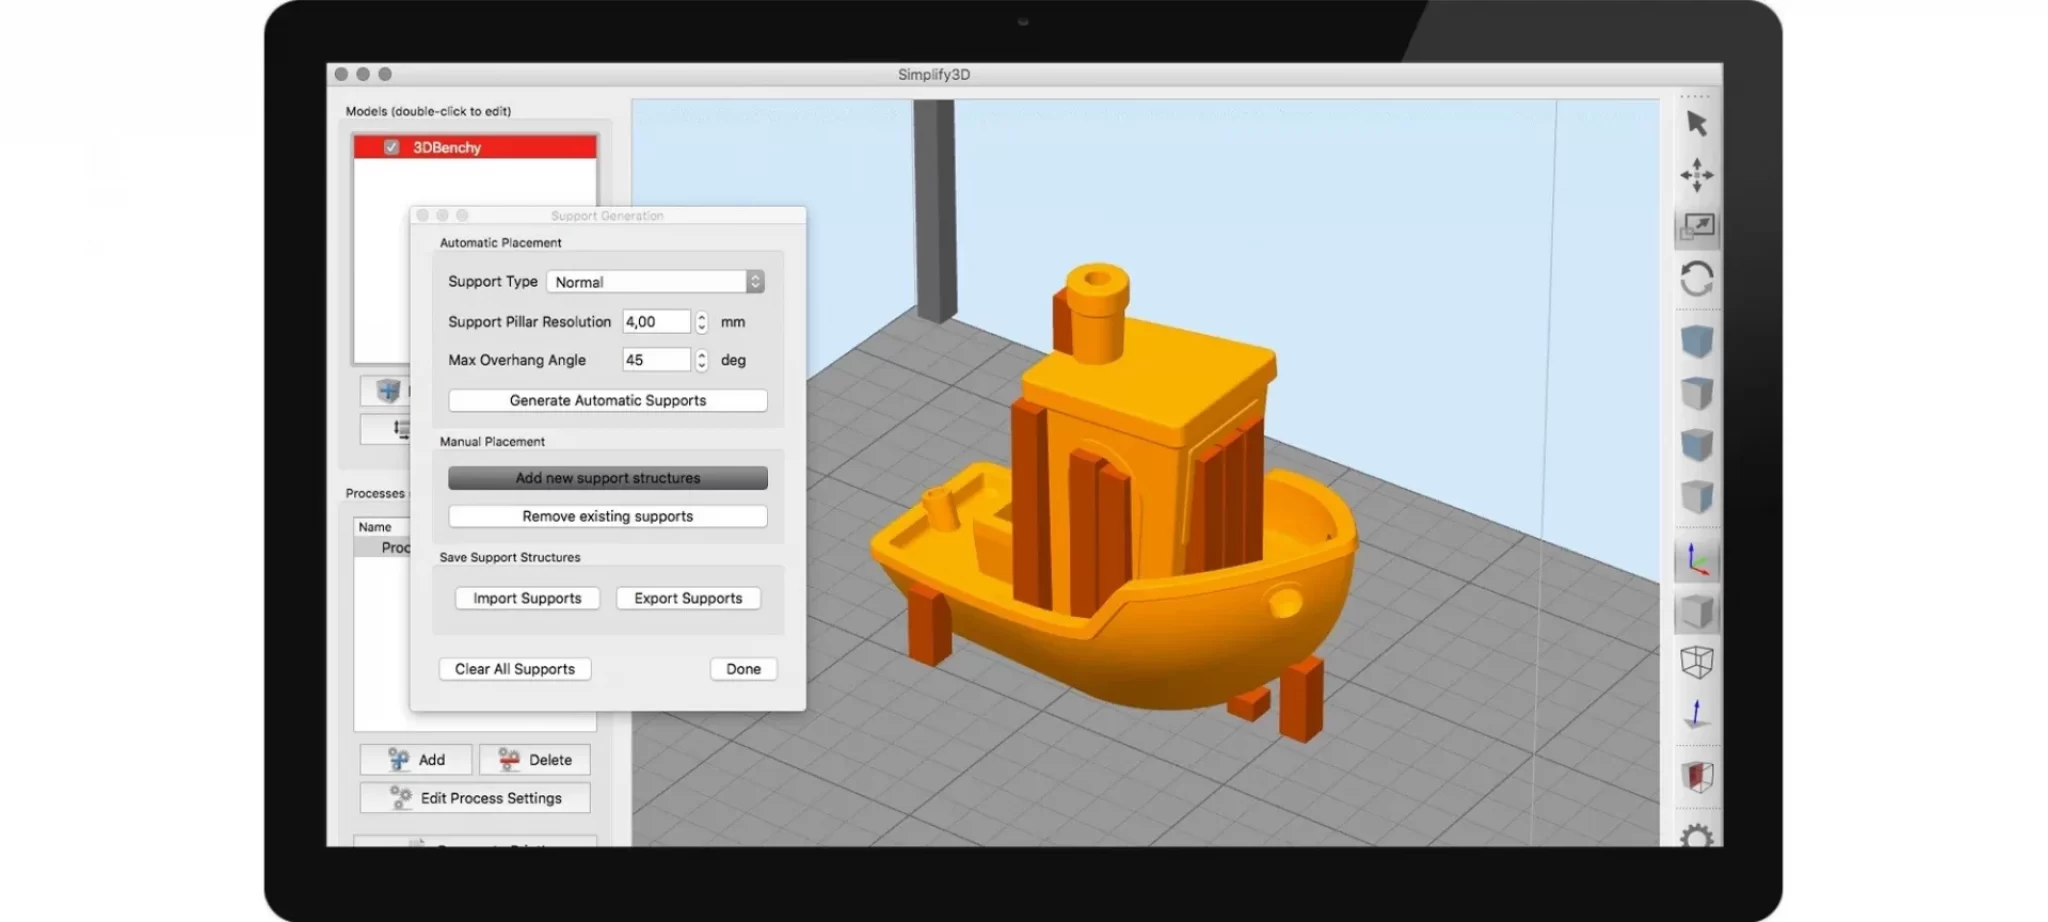Click the import model icon button
The image size is (2048, 922).
point(388,390)
